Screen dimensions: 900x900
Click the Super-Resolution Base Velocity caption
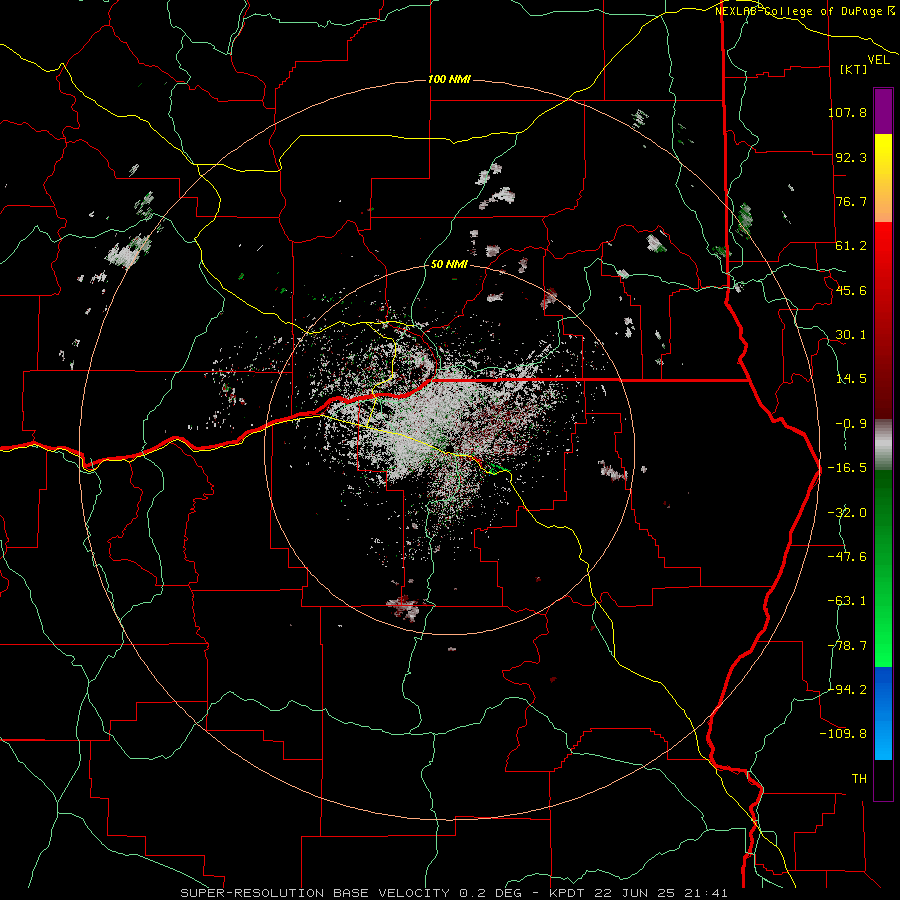[454, 893]
